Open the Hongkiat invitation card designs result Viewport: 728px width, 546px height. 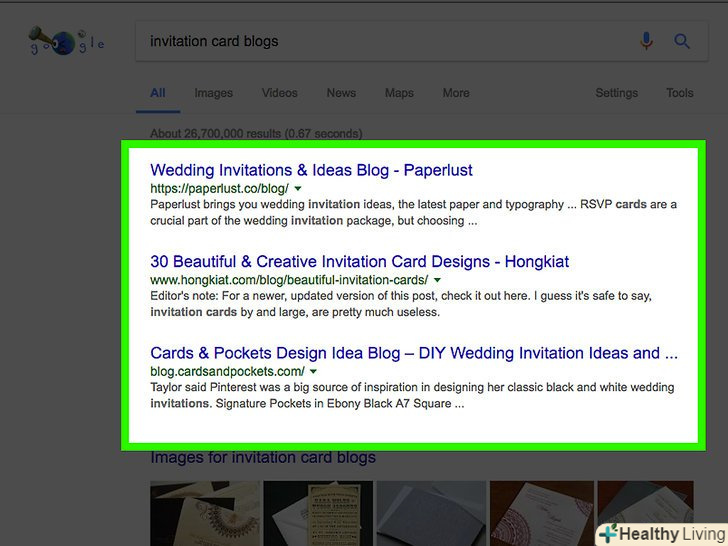point(359,262)
